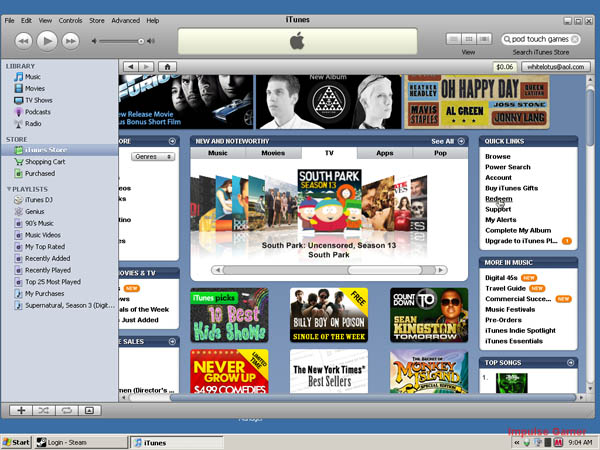
Task: Click the Power Search quick link
Action: pos(508,167)
